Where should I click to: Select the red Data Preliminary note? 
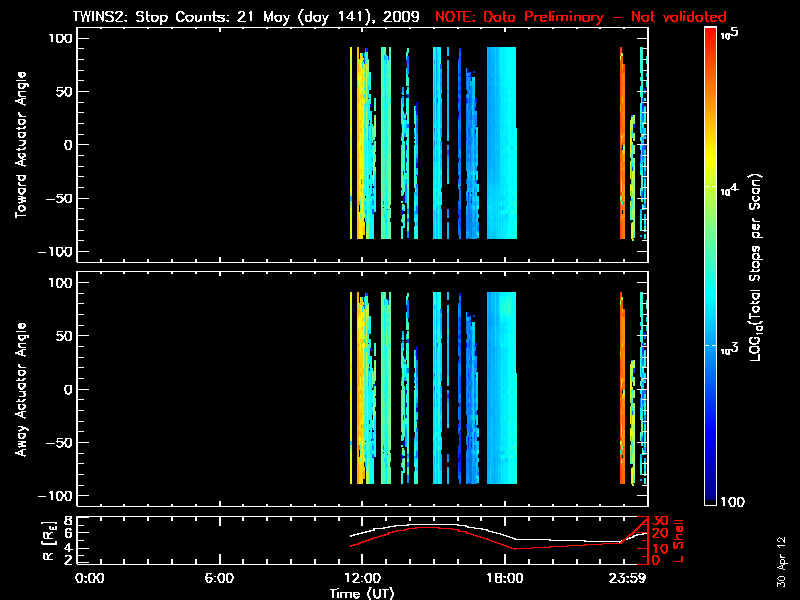(x=580, y=17)
